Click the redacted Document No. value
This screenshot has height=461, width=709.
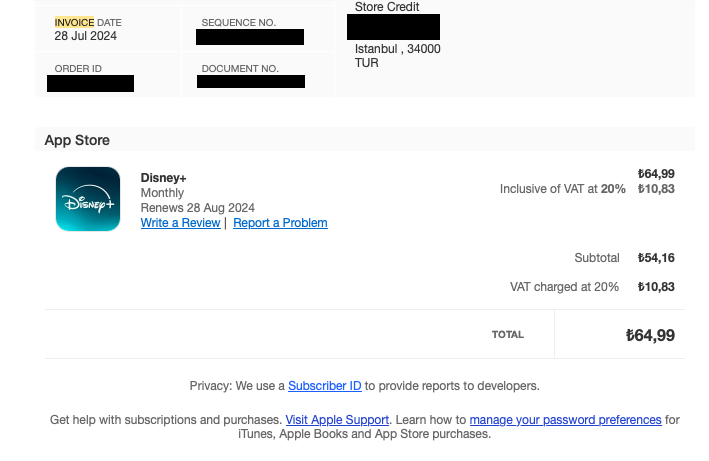pos(251,81)
